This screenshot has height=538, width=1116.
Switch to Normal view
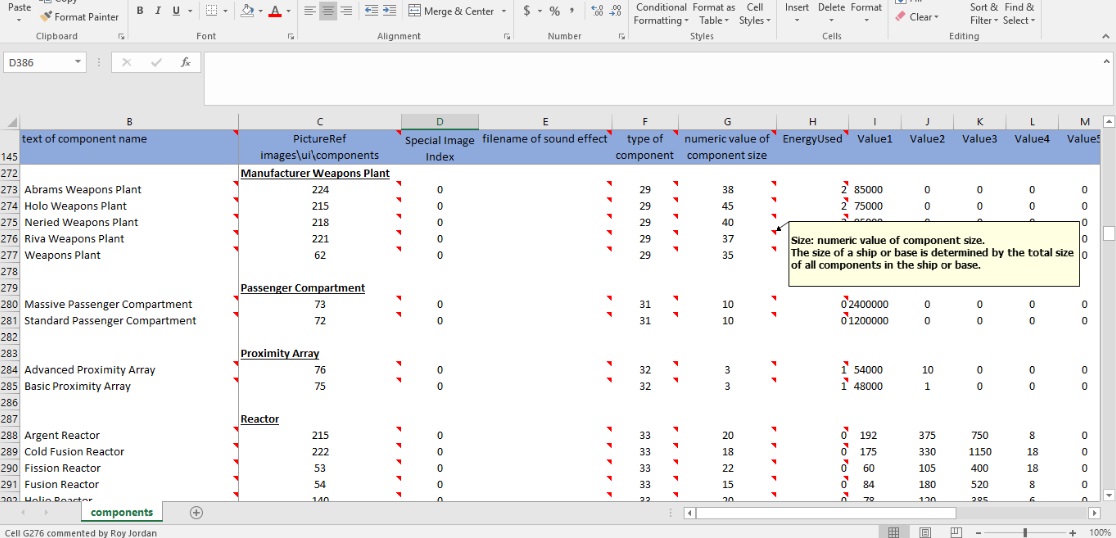click(x=894, y=532)
